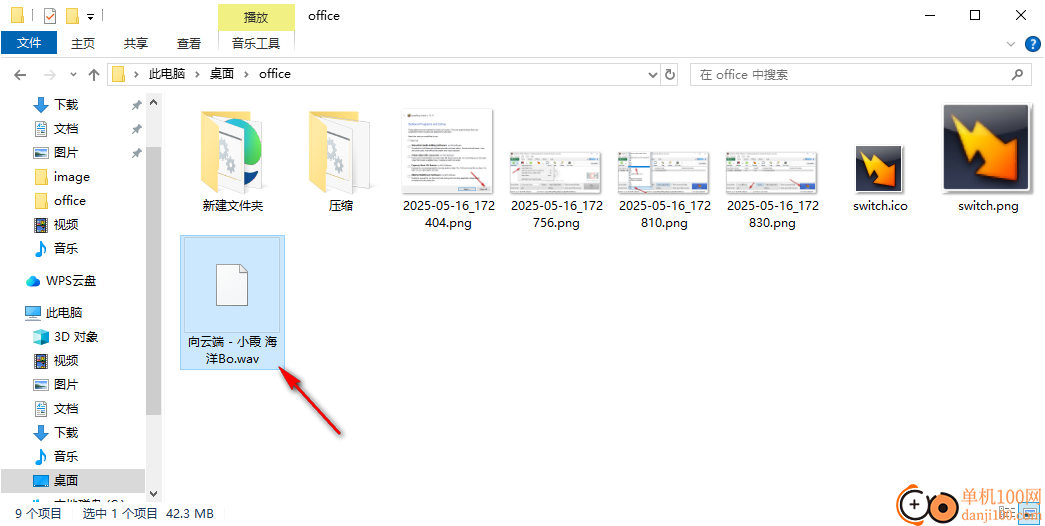The height and width of the screenshot is (526, 1045).
Task: Click the title bar folder icon
Action: (17, 15)
